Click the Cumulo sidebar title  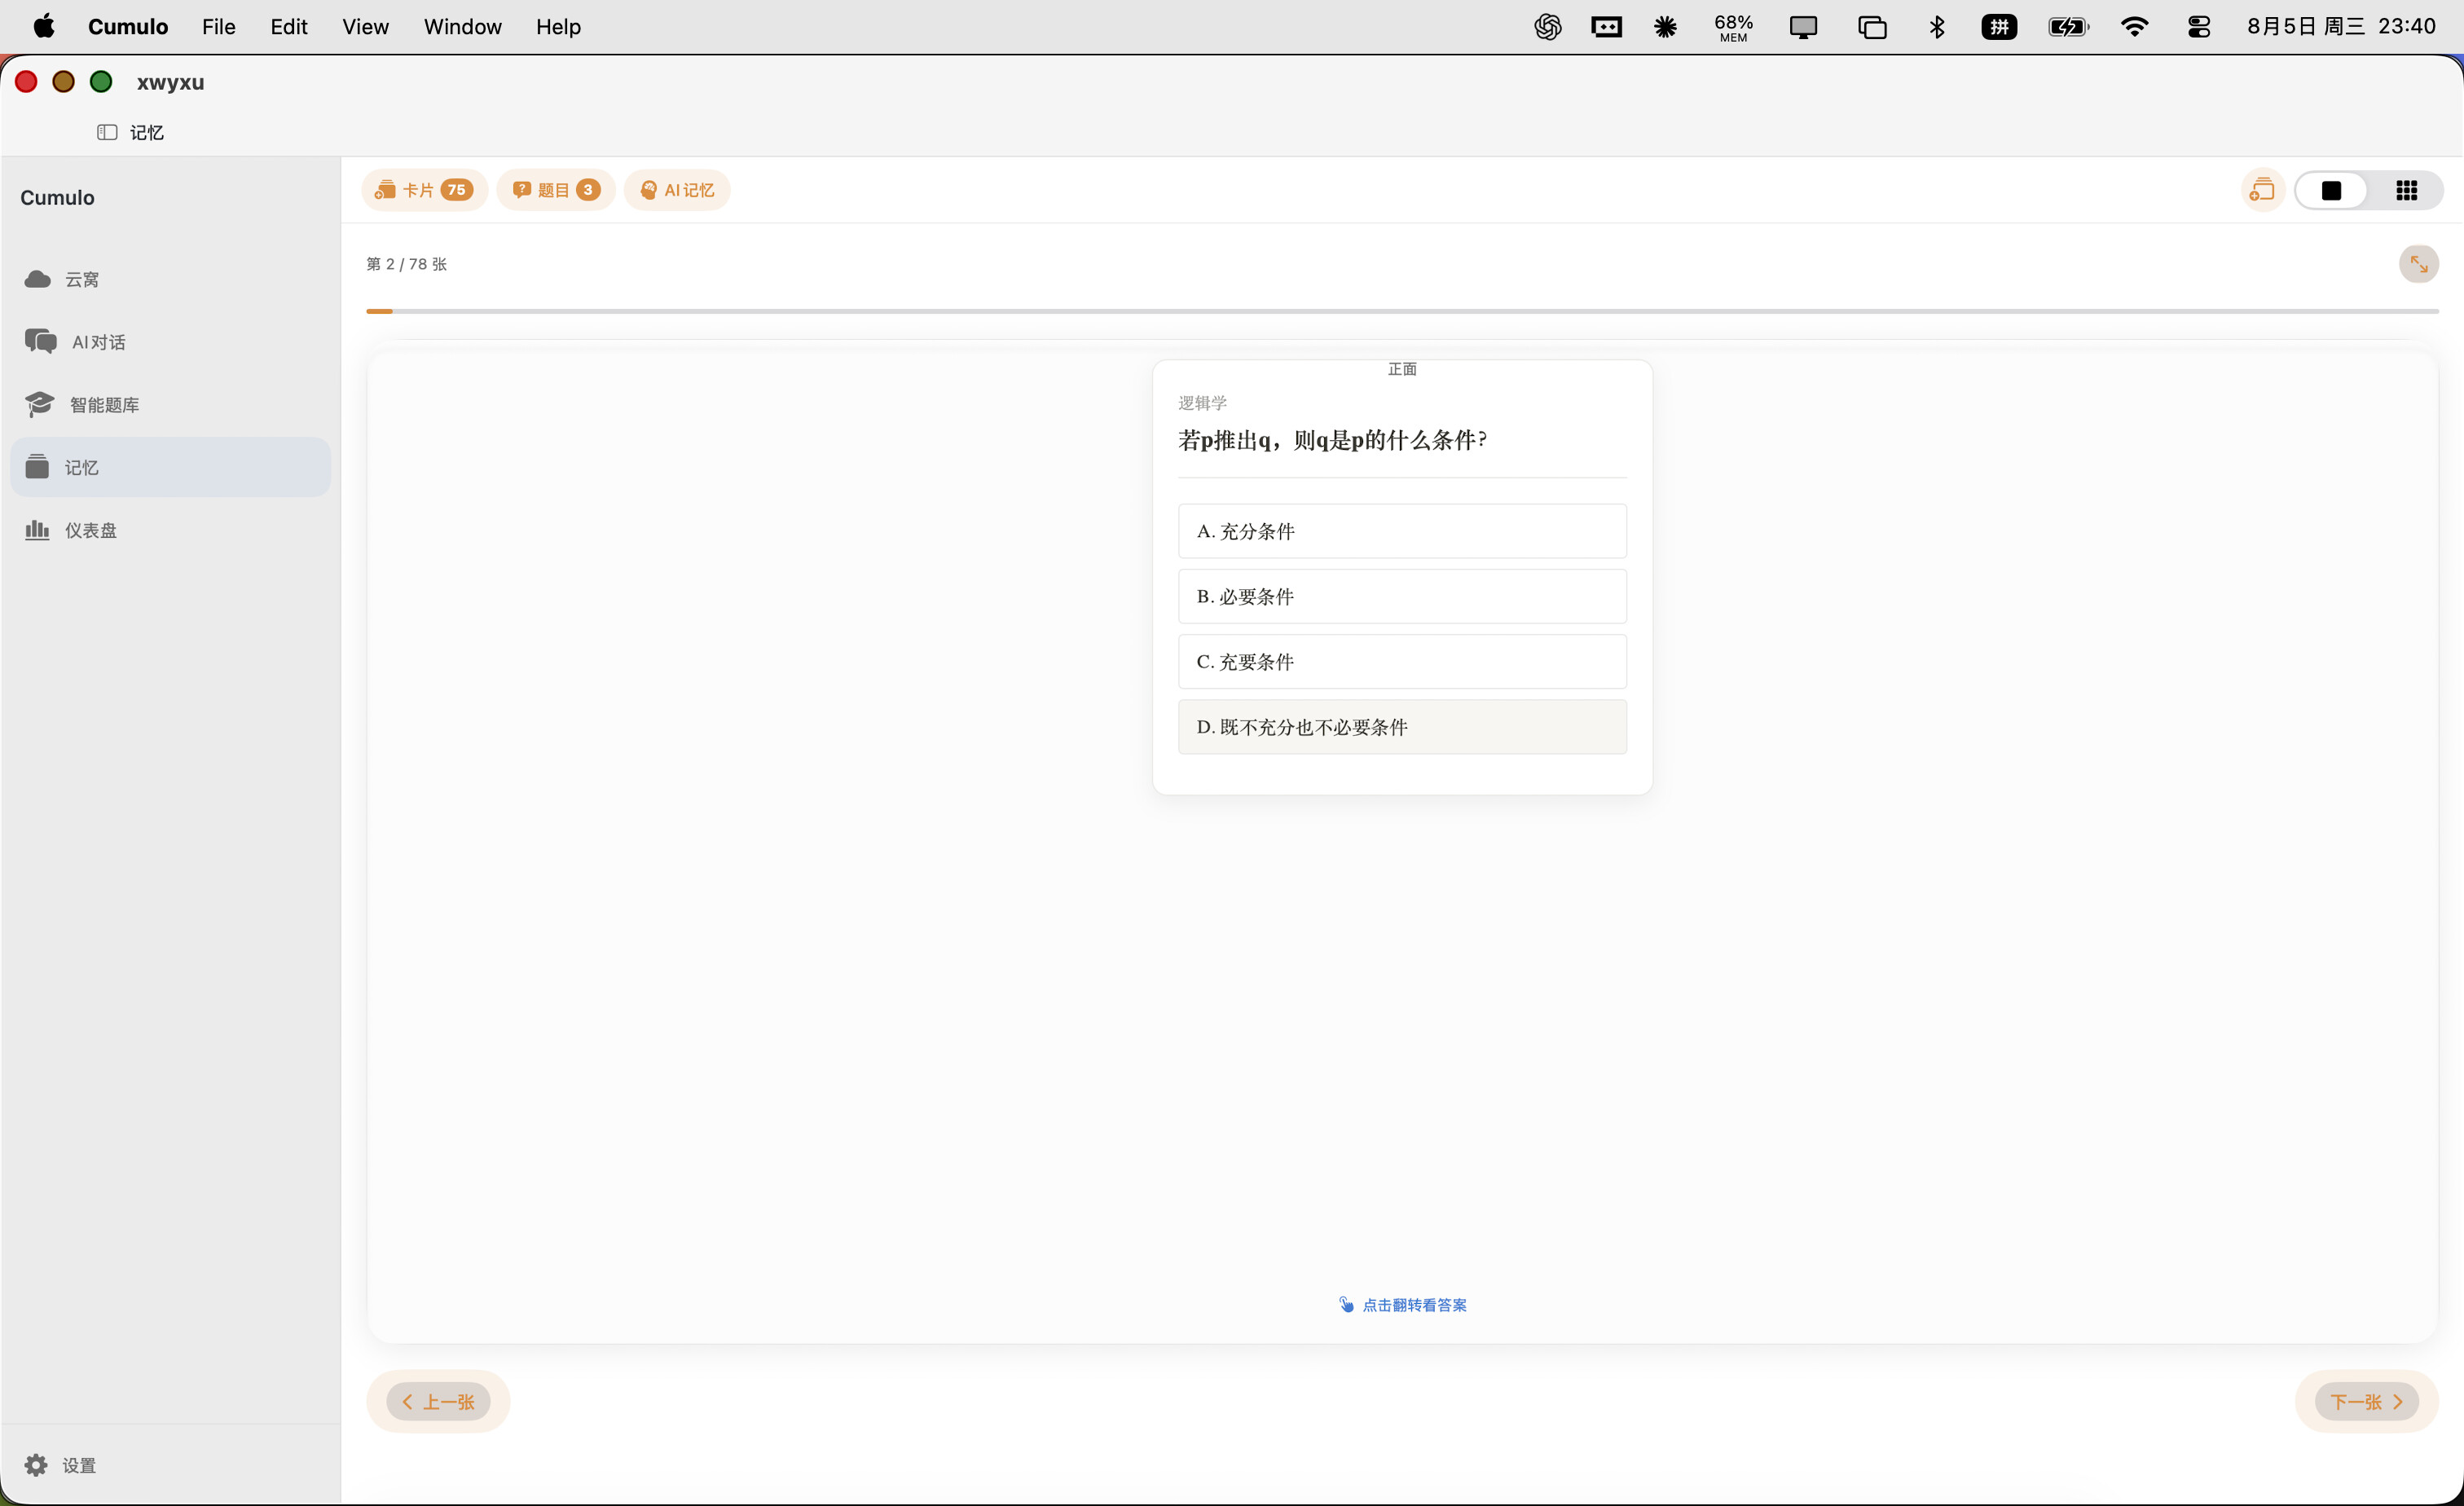[x=57, y=197]
